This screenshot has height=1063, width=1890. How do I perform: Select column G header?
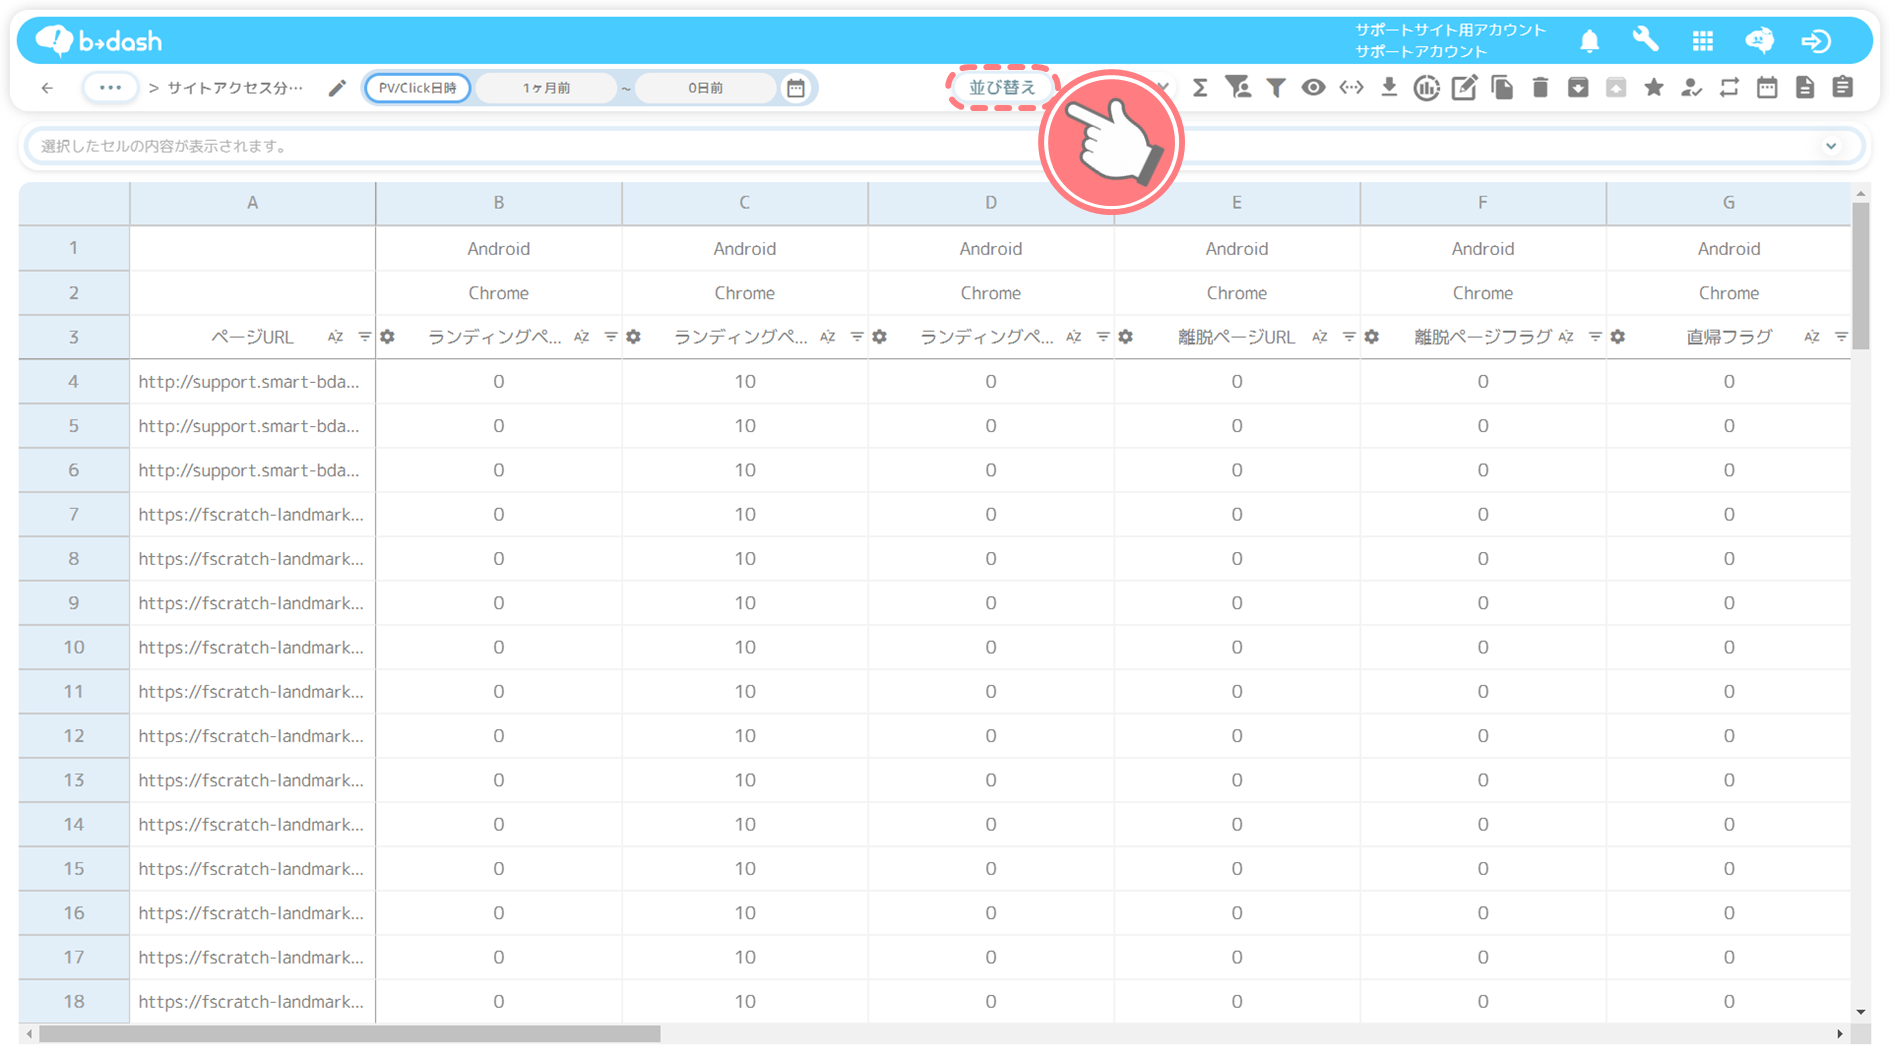[x=1729, y=203]
